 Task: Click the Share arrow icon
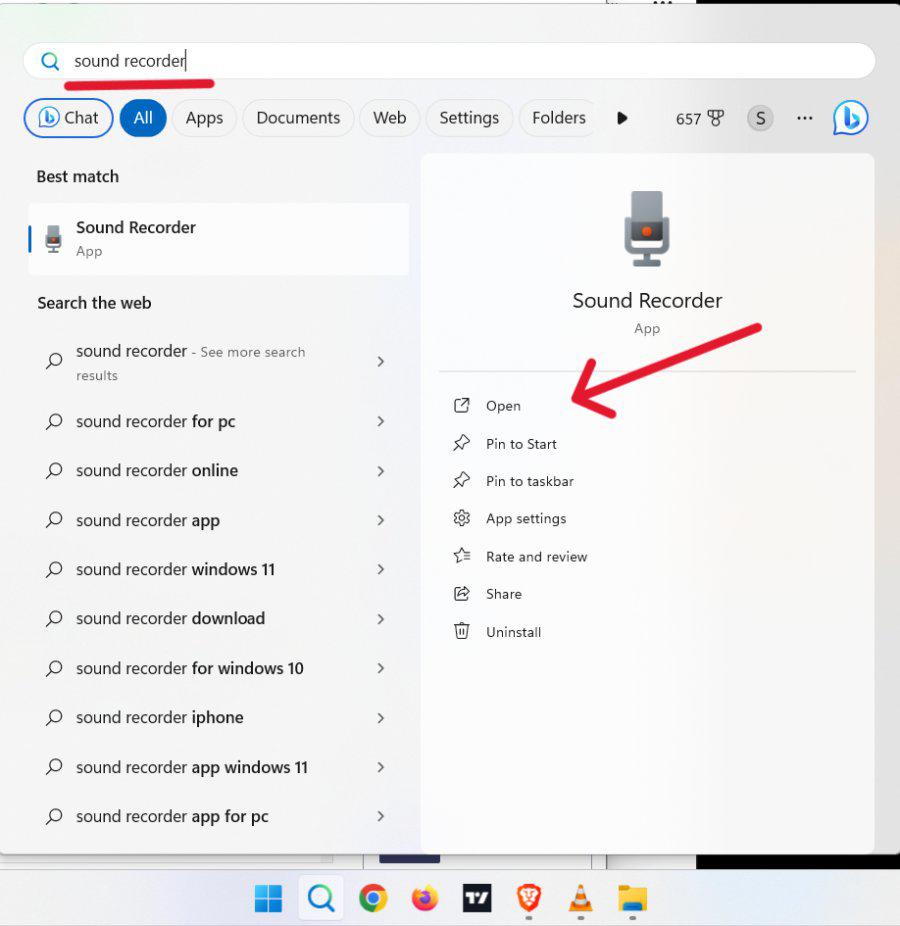[x=461, y=594]
